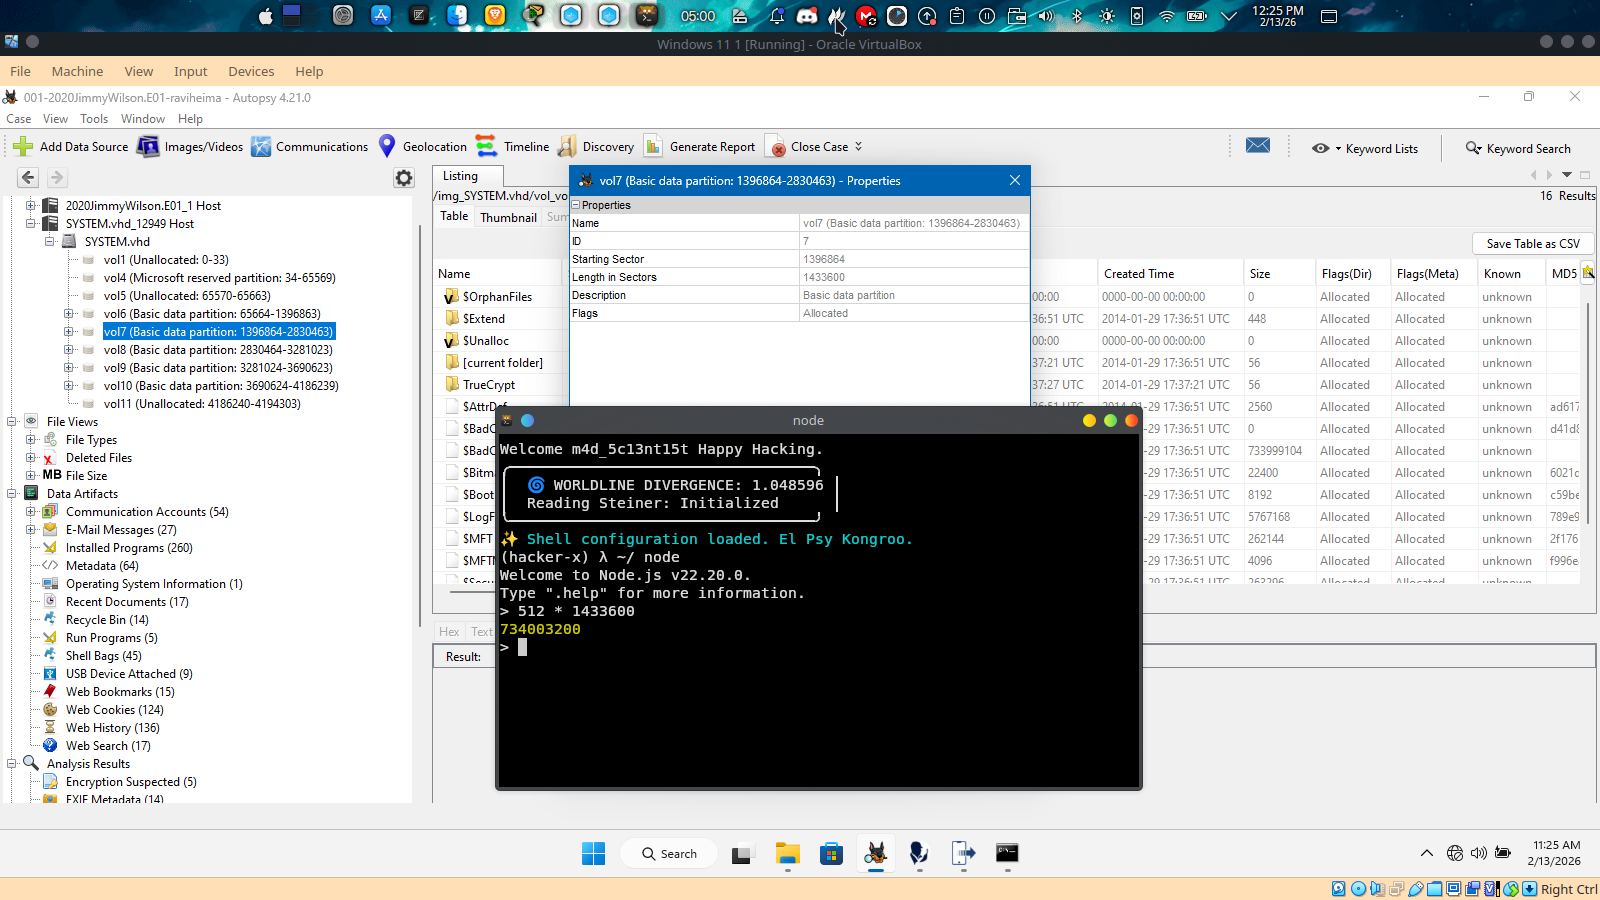This screenshot has height=900, width=1600.
Task: Collapse the File Views tree node
Action: pyautogui.click(x=12, y=422)
